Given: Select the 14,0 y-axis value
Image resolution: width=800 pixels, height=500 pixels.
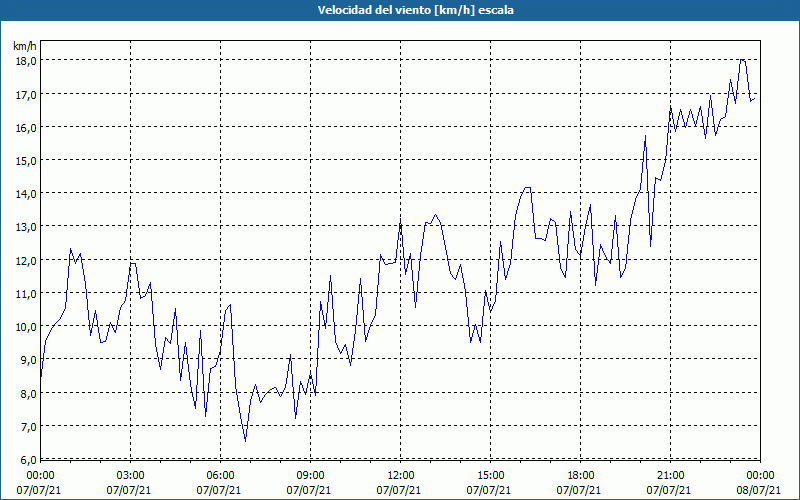Looking at the screenshot, I should 26,194.
